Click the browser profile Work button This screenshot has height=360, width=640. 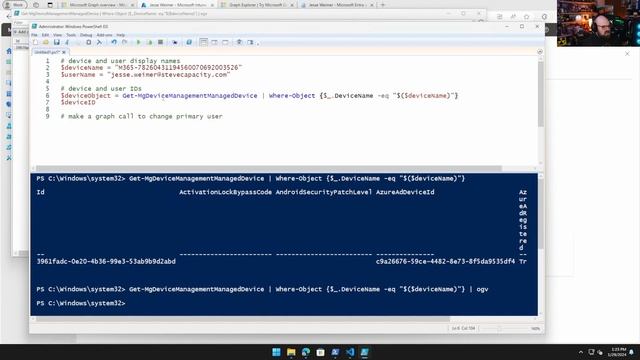click(14, 5)
